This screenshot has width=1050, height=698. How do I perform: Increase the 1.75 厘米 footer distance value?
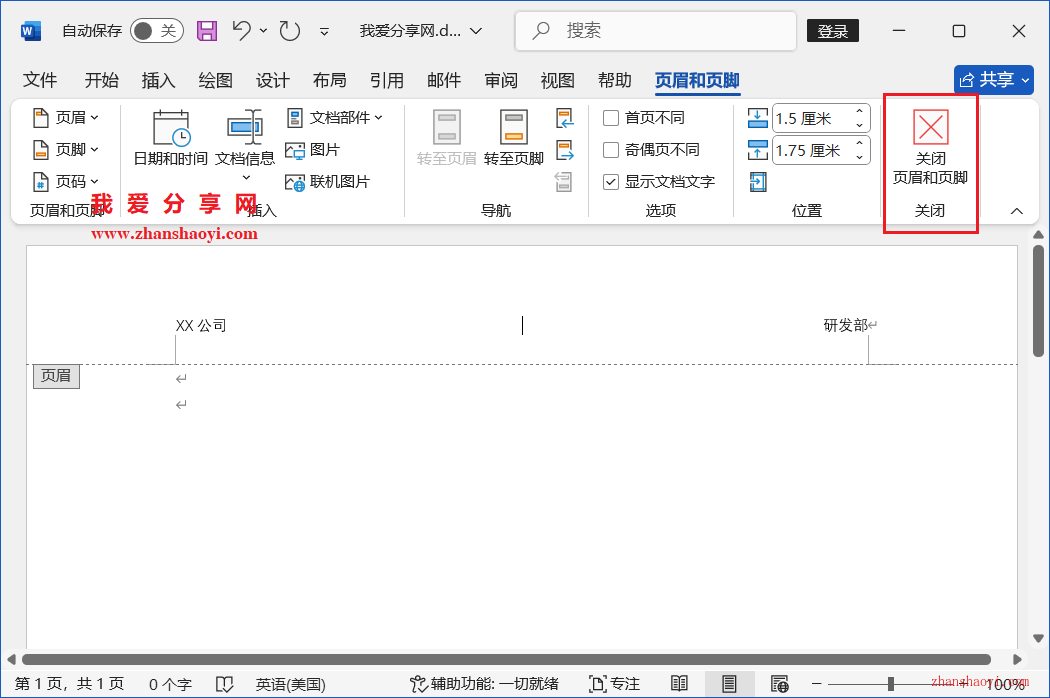click(x=859, y=143)
